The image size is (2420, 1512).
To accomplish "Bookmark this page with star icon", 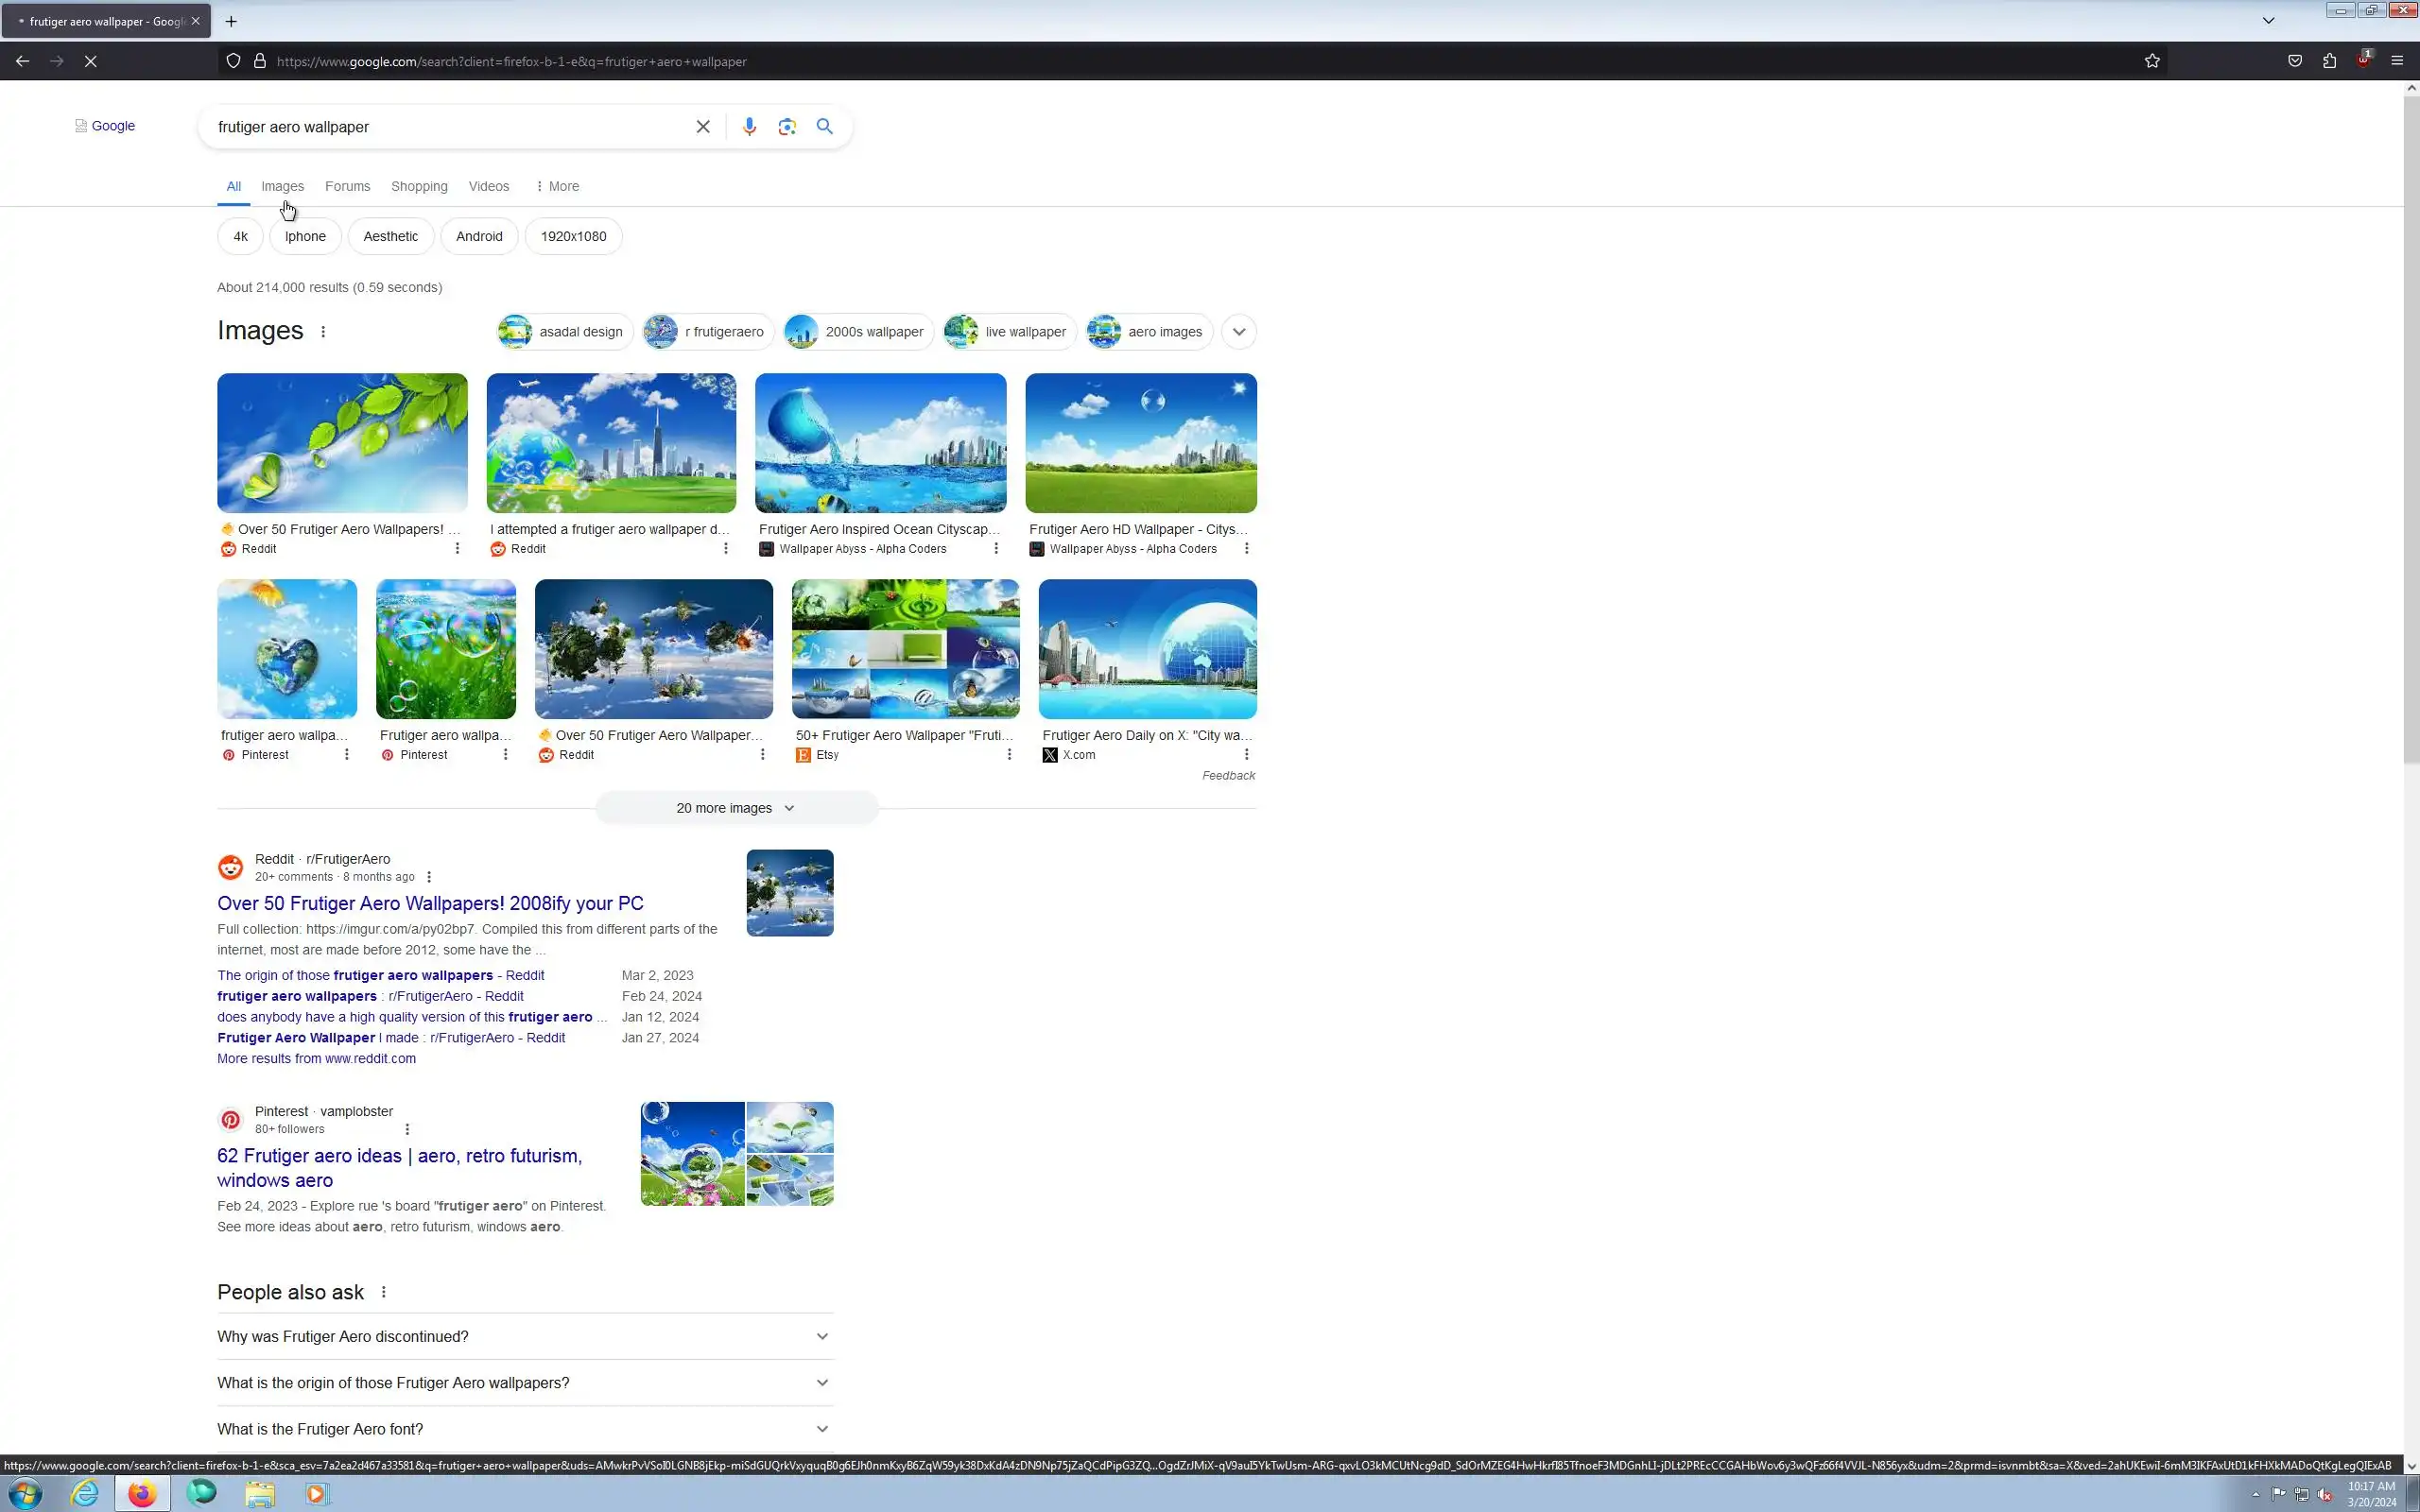I will pyautogui.click(x=2152, y=61).
